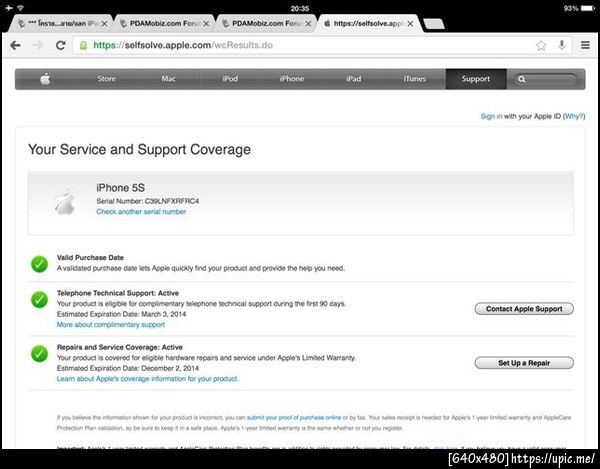Screen dimensions: 600x469
Task: Bookmark the page with the star icon
Action: tap(541, 46)
